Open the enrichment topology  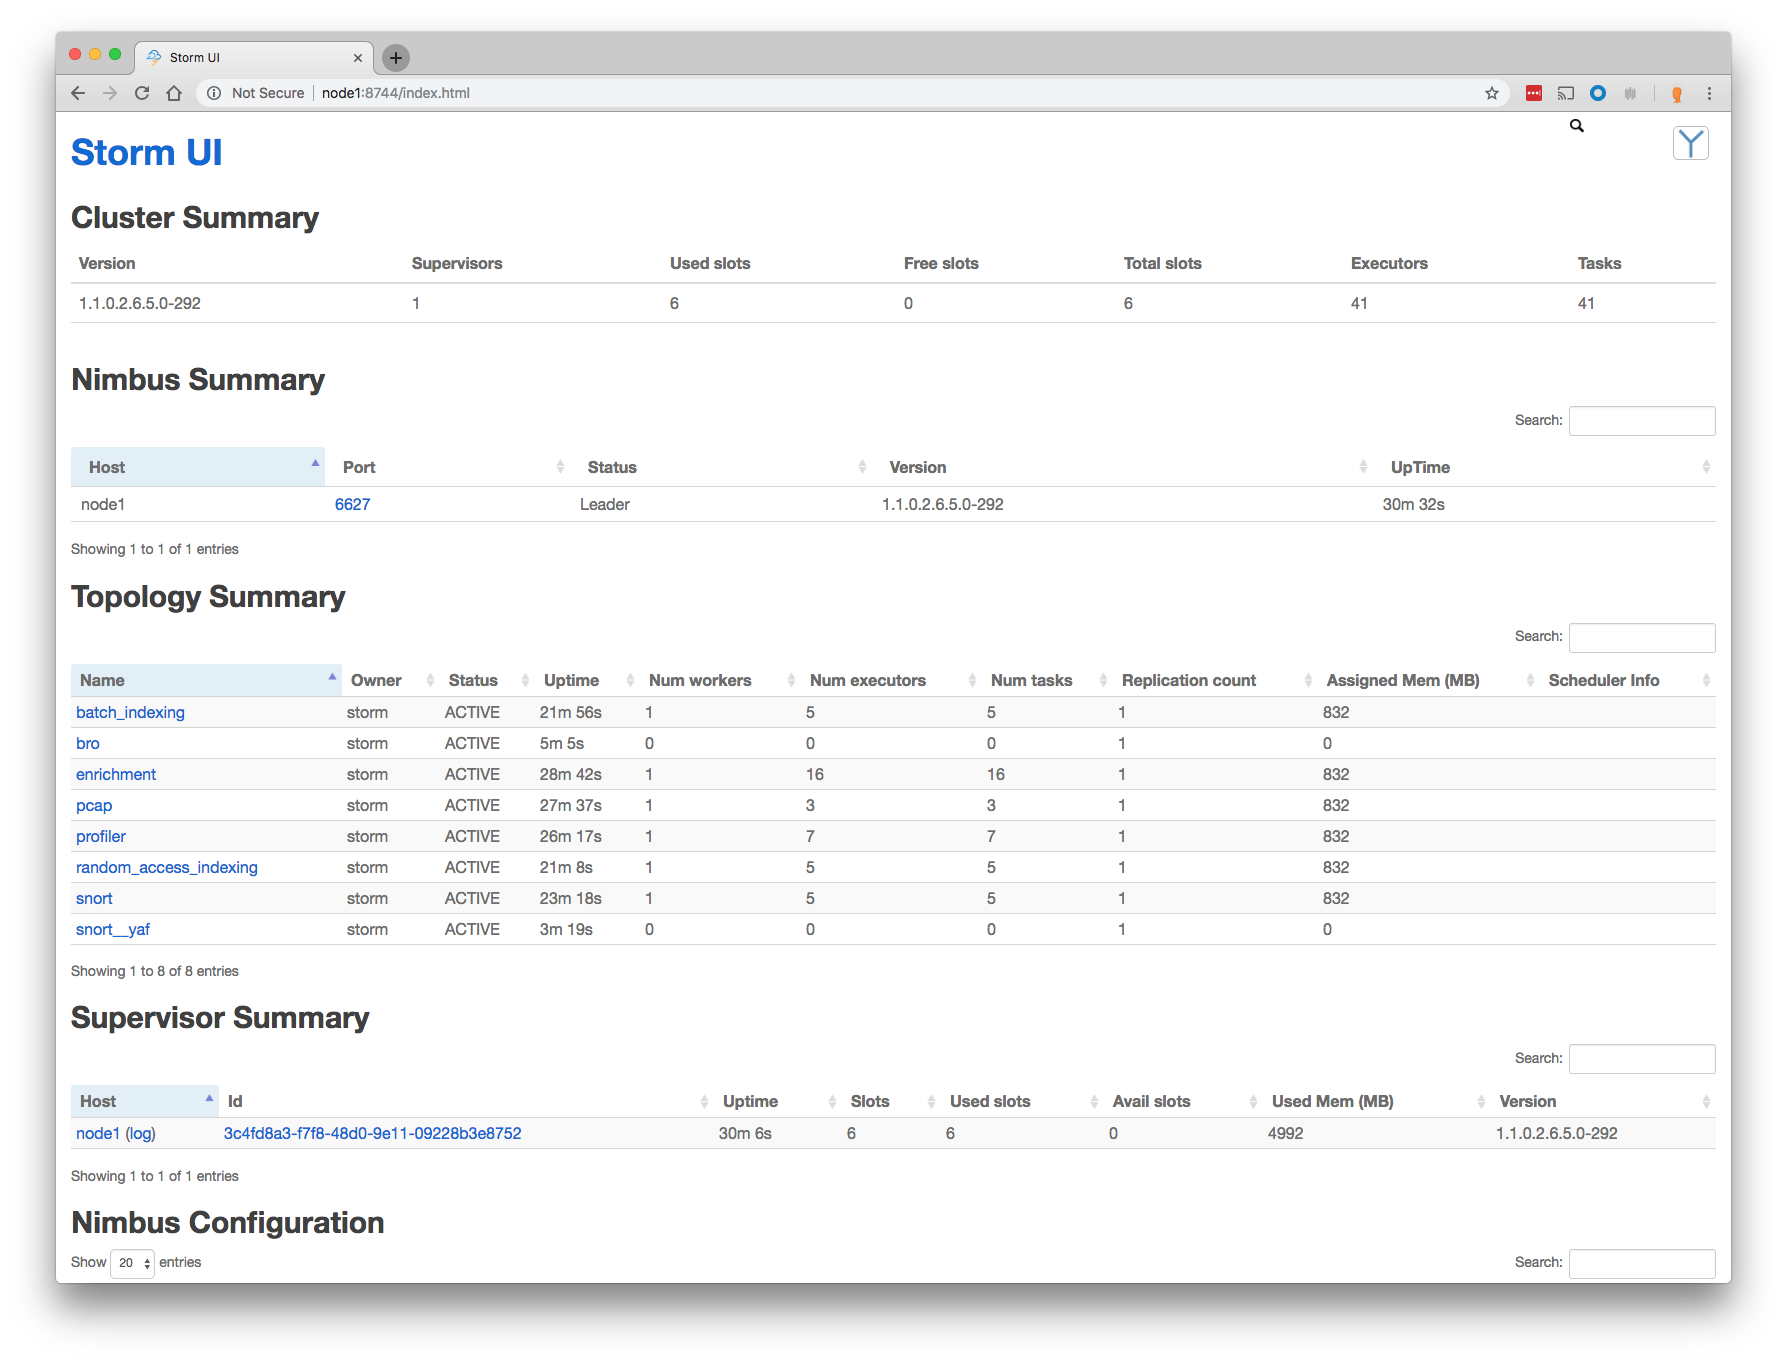point(116,774)
